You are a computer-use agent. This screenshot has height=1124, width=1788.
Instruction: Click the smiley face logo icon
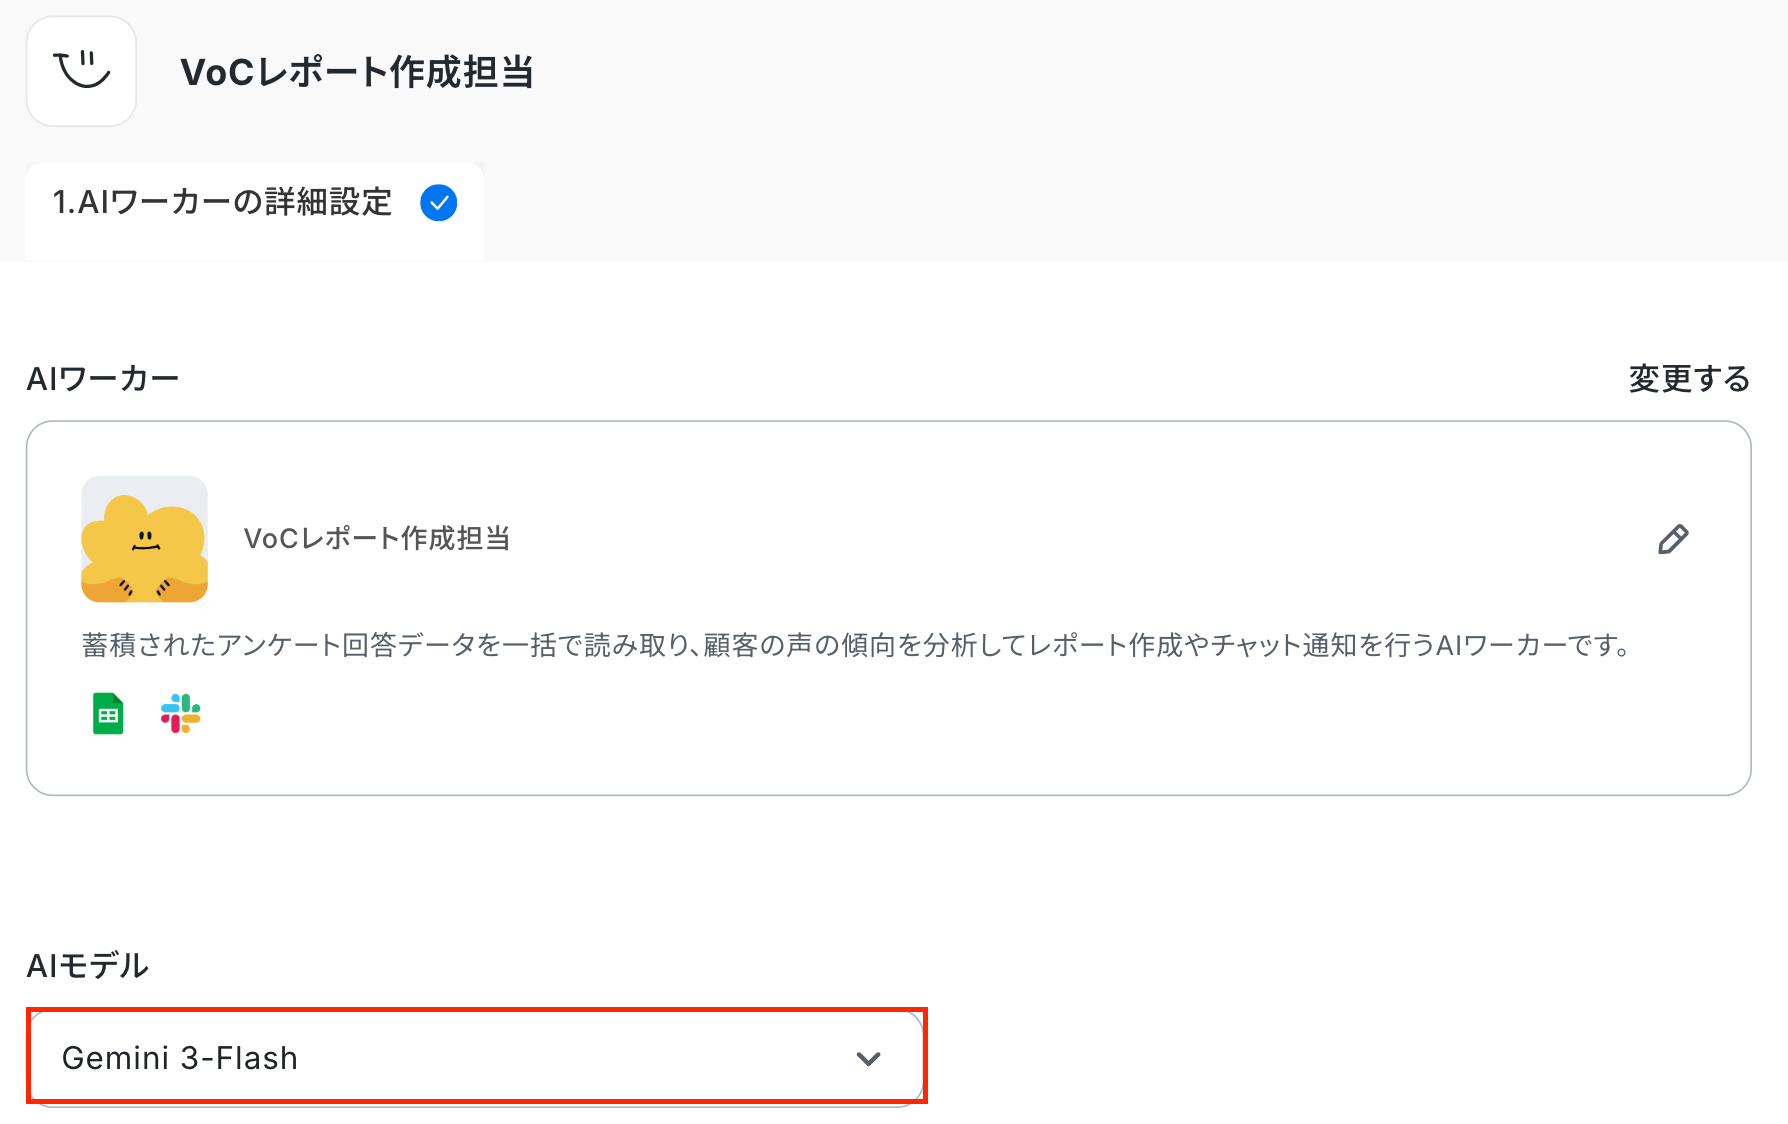[81, 71]
